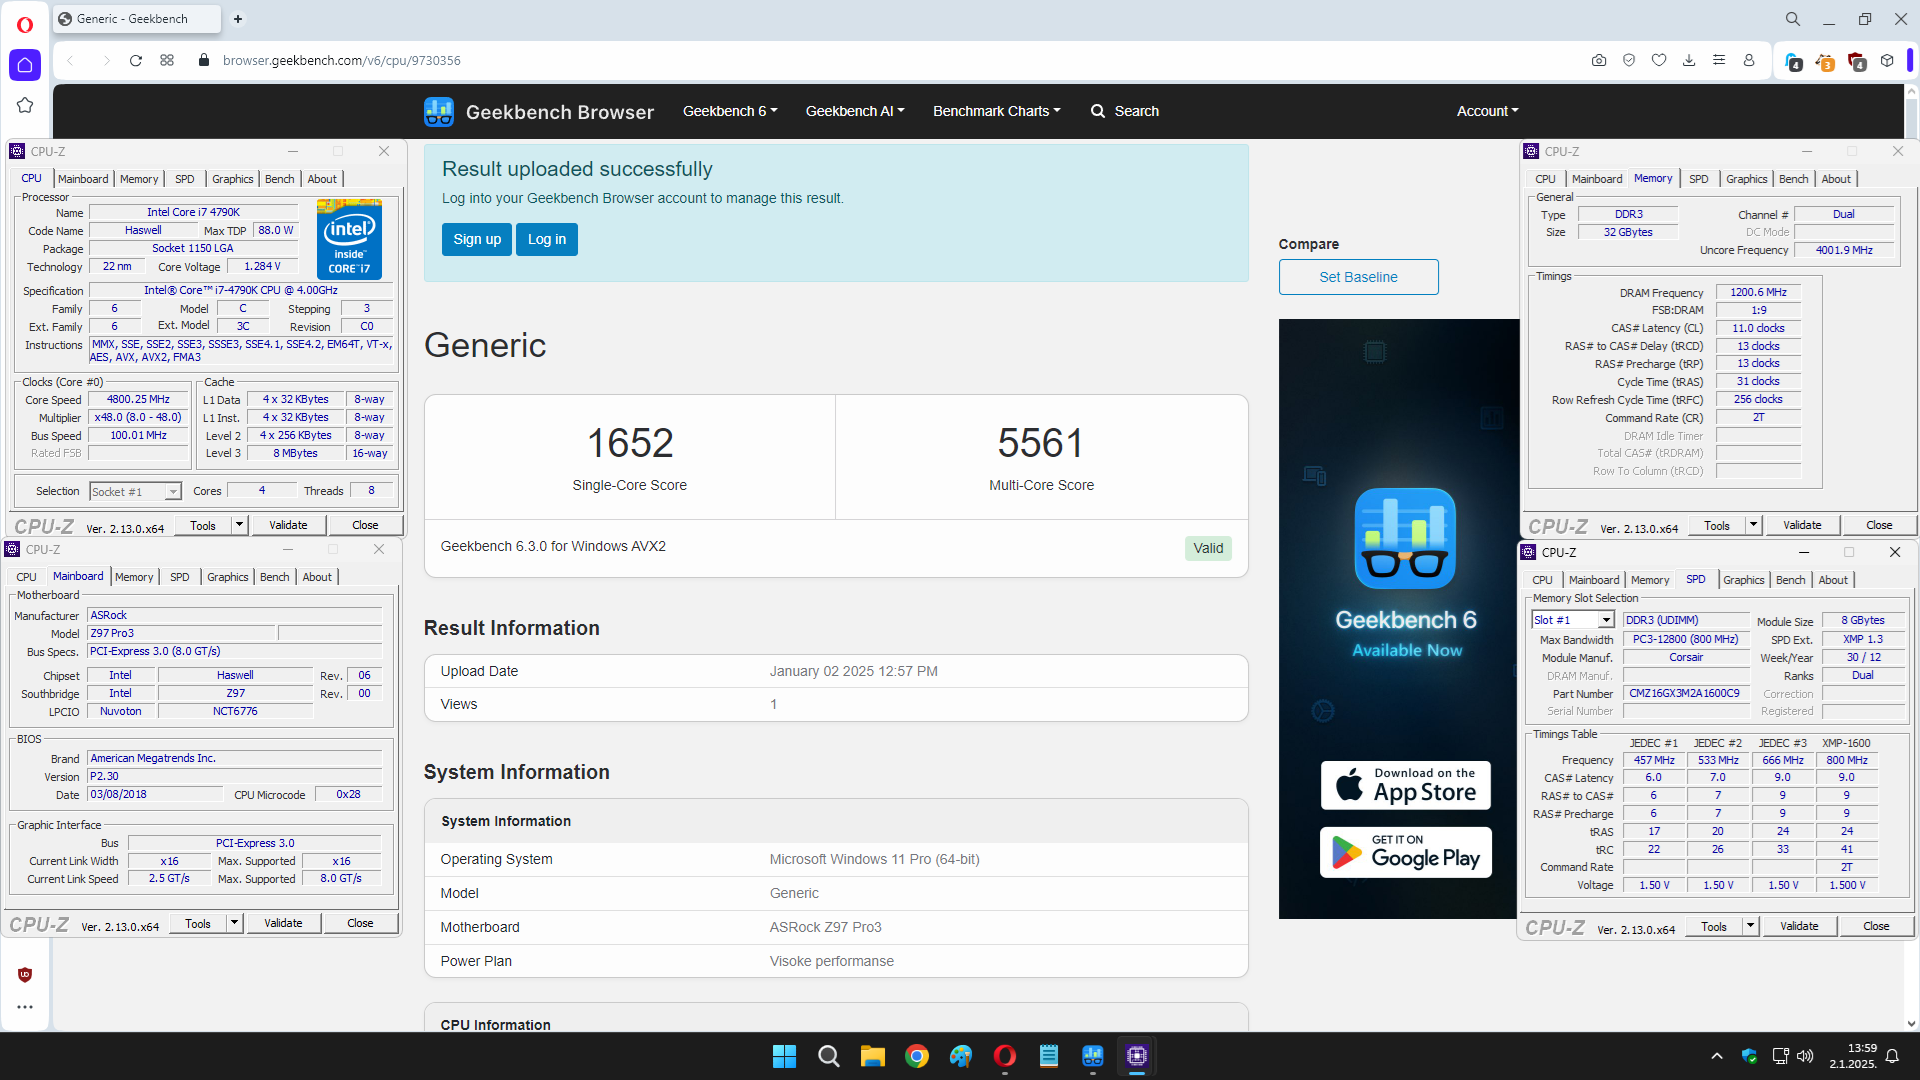Screen dimensions: 1920x1080
Task: Click the page vertical scrollbar
Action: (1911, 557)
